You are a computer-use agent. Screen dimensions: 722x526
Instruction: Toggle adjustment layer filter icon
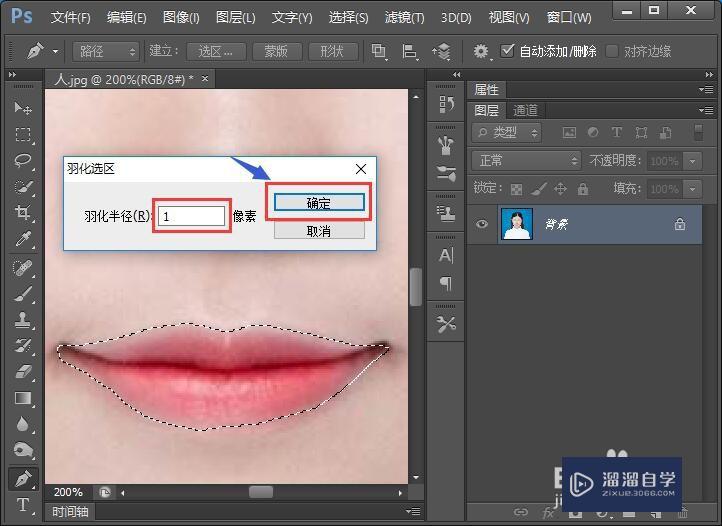[x=593, y=133]
